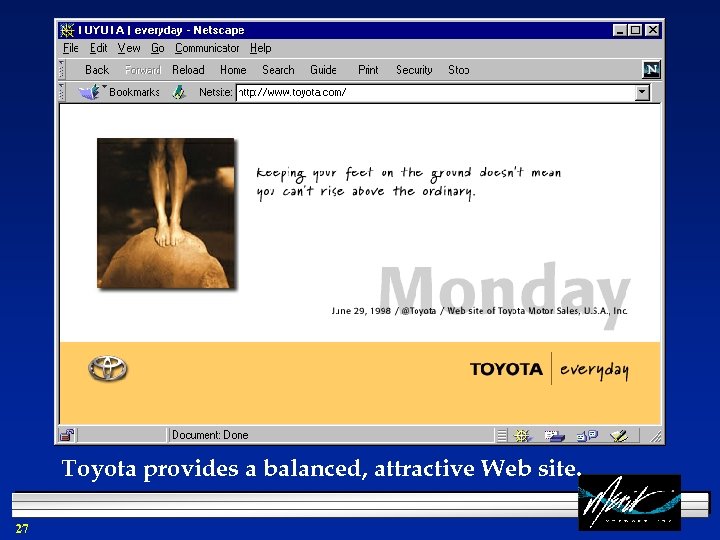Click the security padlock status icon
Viewport: 720px width, 540px height.
[x=68, y=435]
